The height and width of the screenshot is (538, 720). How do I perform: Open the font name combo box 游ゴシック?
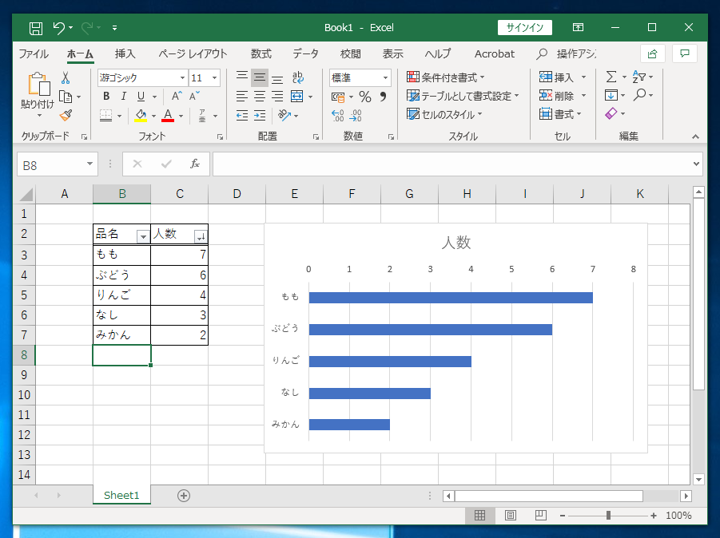coord(142,78)
